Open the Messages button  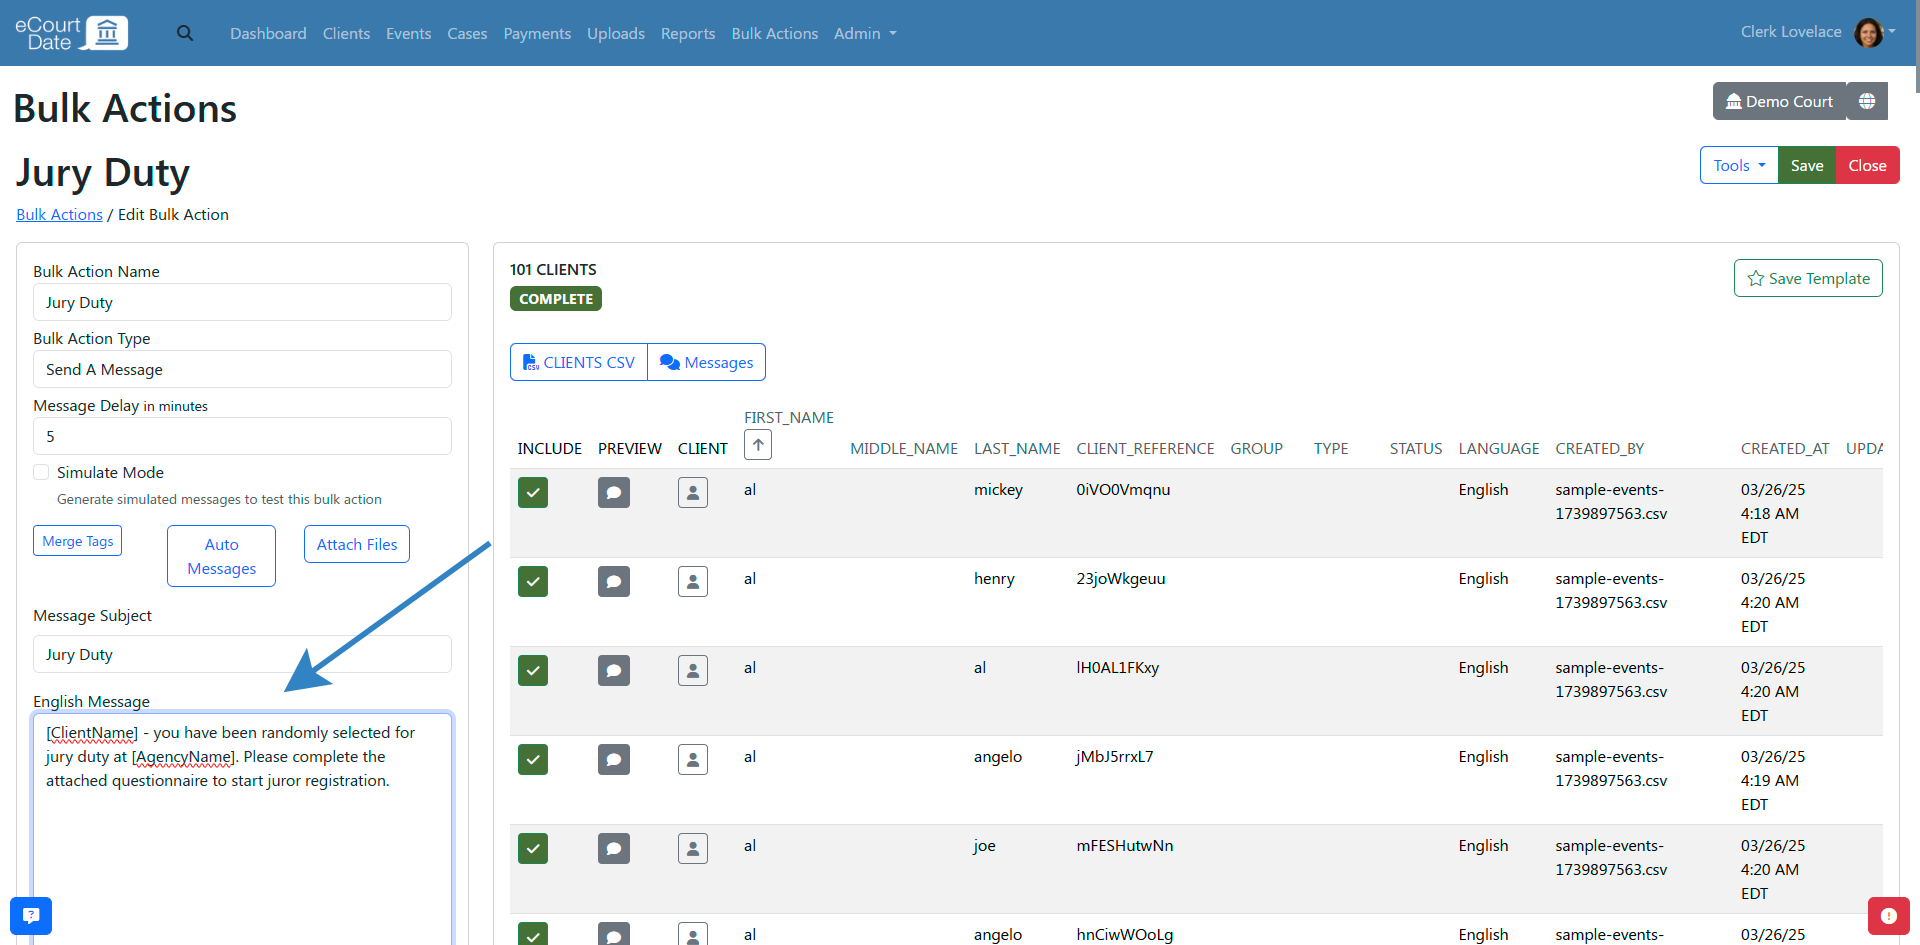[x=707, y=362]
